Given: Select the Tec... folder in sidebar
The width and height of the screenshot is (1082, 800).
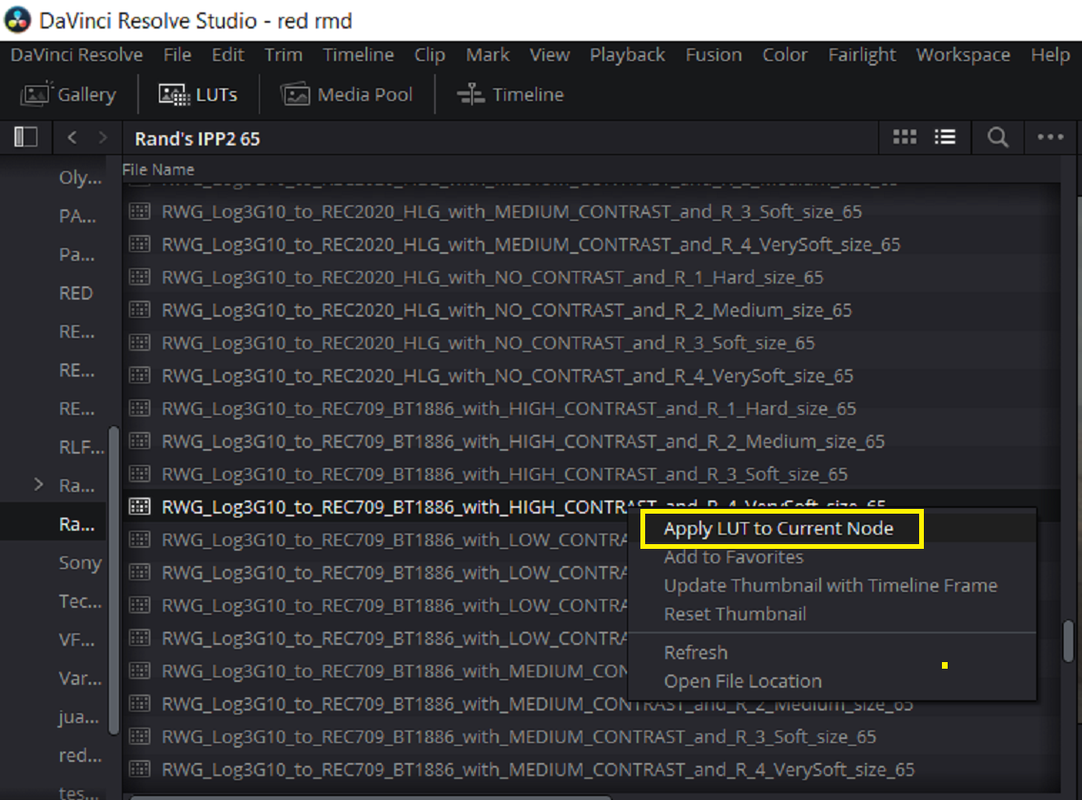Looking at the screenshot, I should (x=80, y=601).
